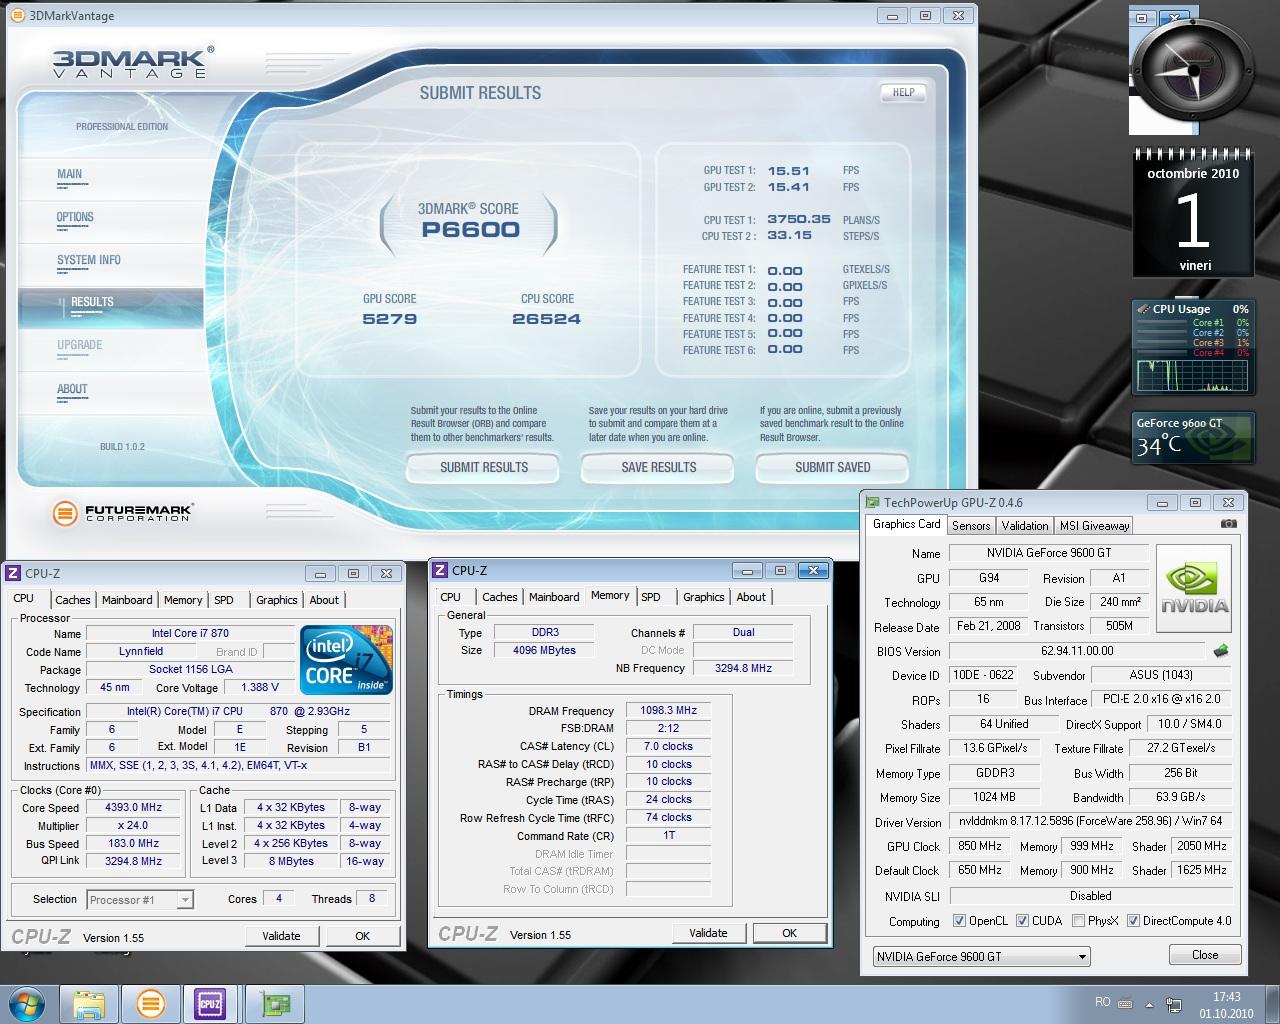
Task: Click the GPU score 5279
Action: coord(390,319)
